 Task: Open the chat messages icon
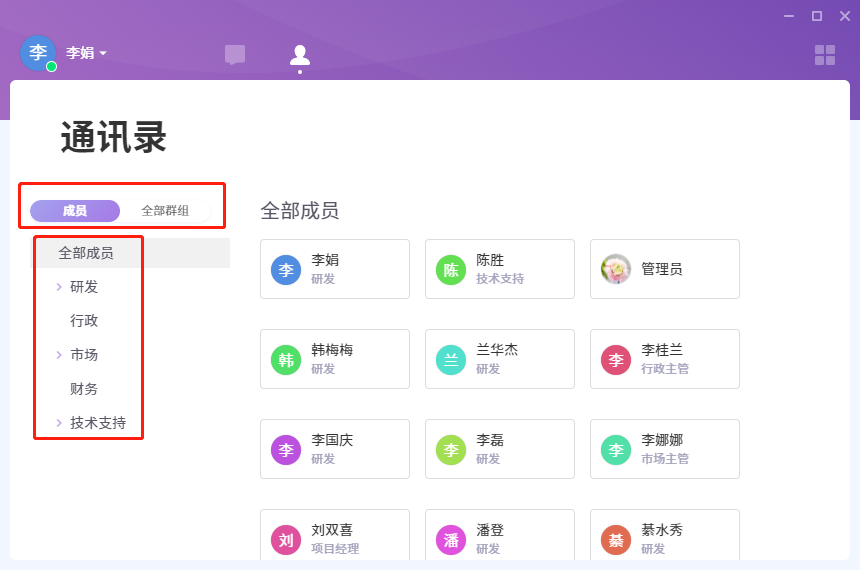tap(235, 55)
